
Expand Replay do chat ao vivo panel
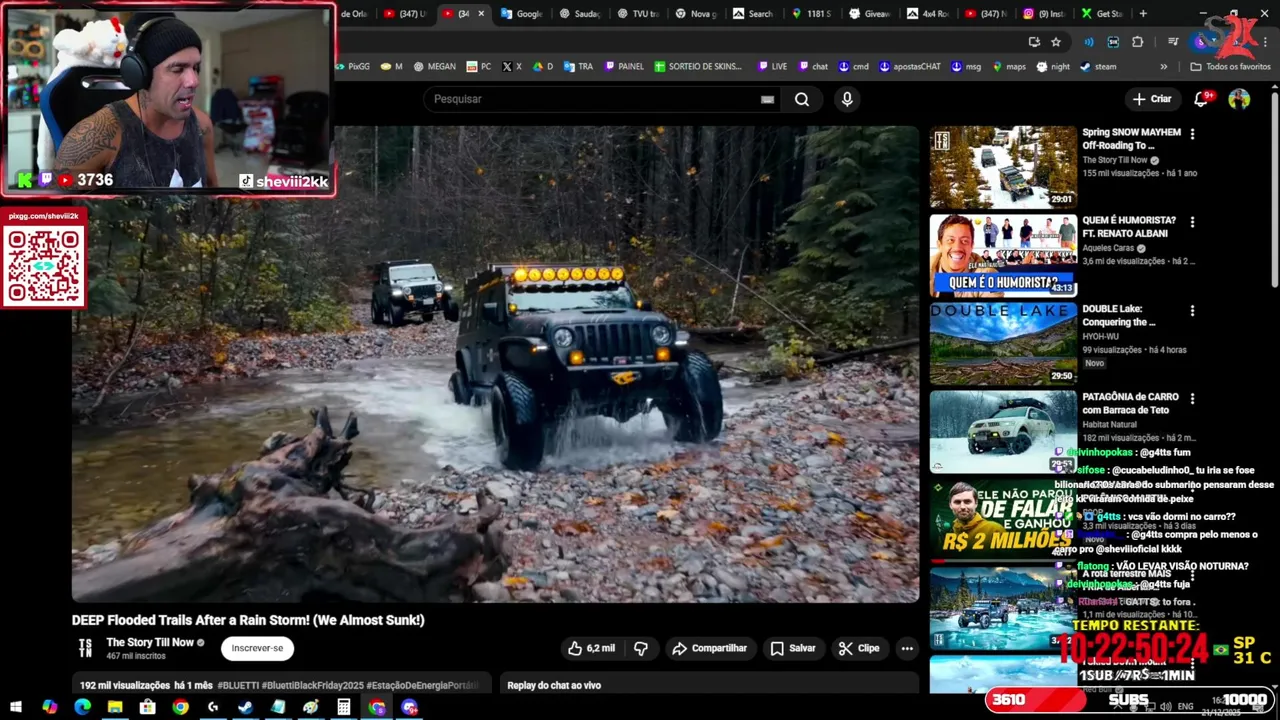coord(709,685)
